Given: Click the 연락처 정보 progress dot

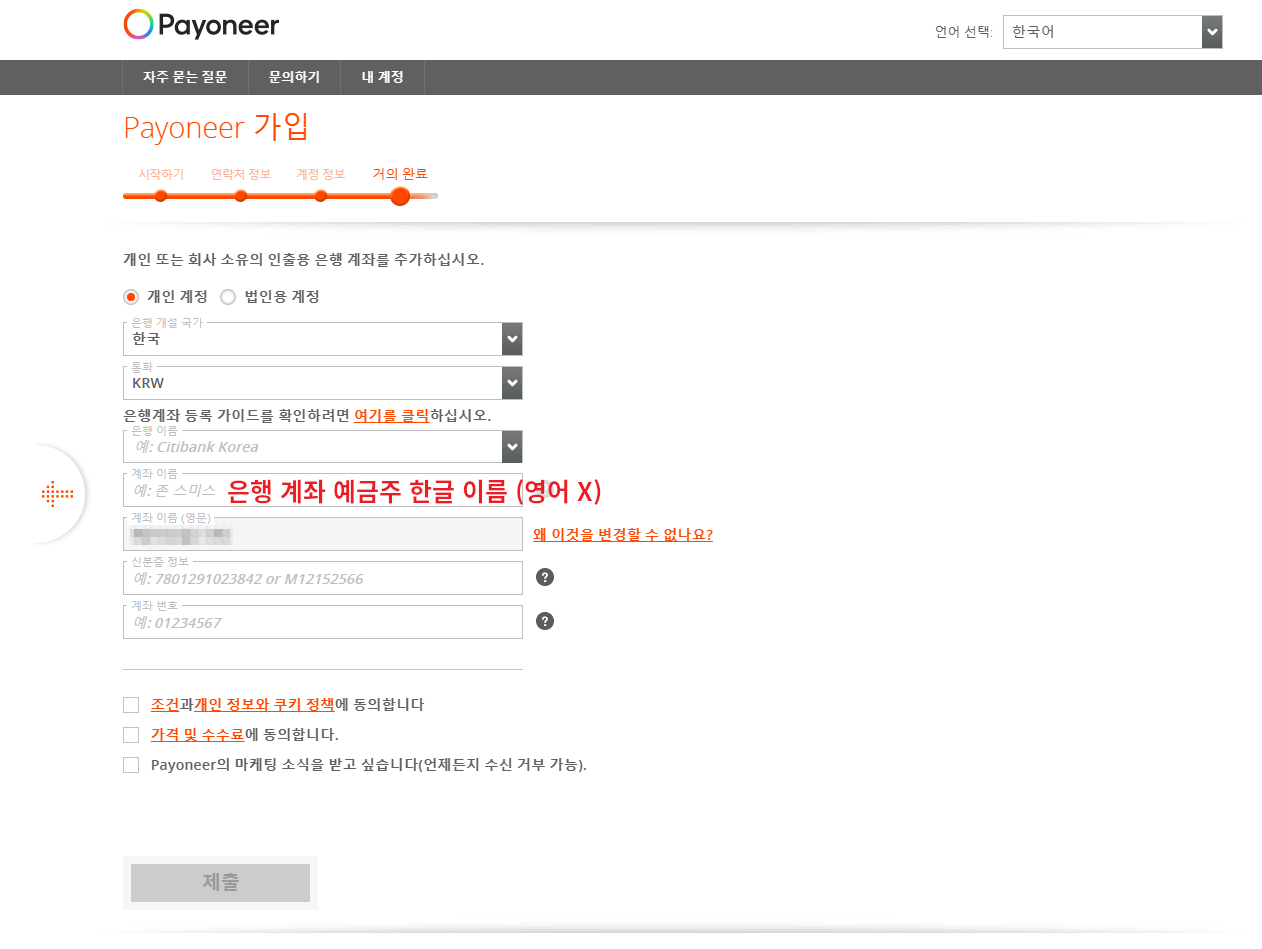Looking at the screenshot, I should [x=241, y=196].
